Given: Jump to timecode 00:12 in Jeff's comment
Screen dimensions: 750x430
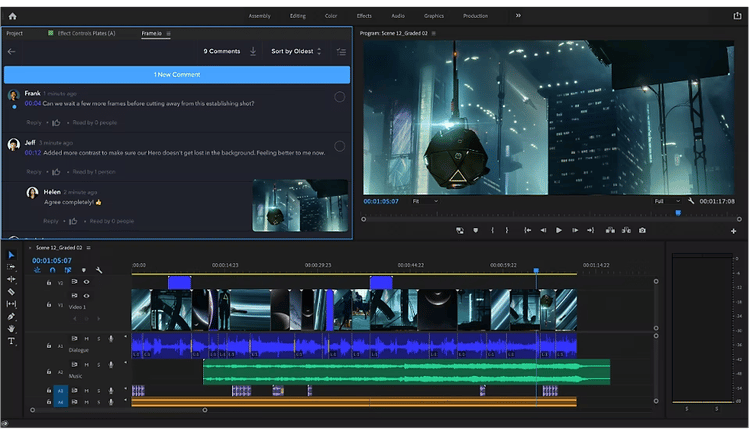Looking at the screenshot, I should [x=33, y=153].
